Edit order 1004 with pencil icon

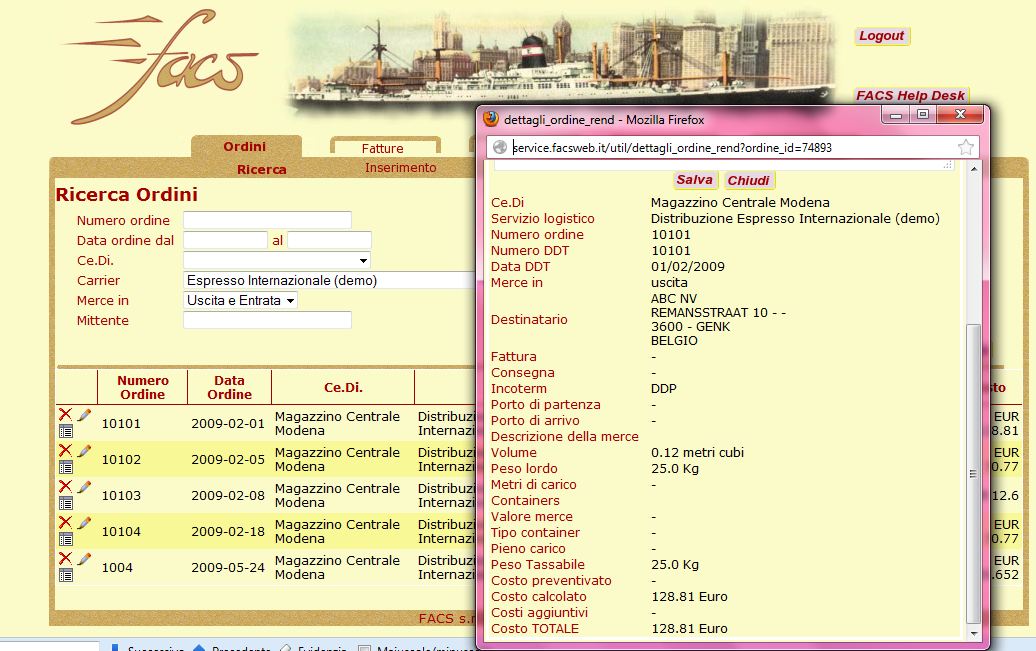pos(84,559)
